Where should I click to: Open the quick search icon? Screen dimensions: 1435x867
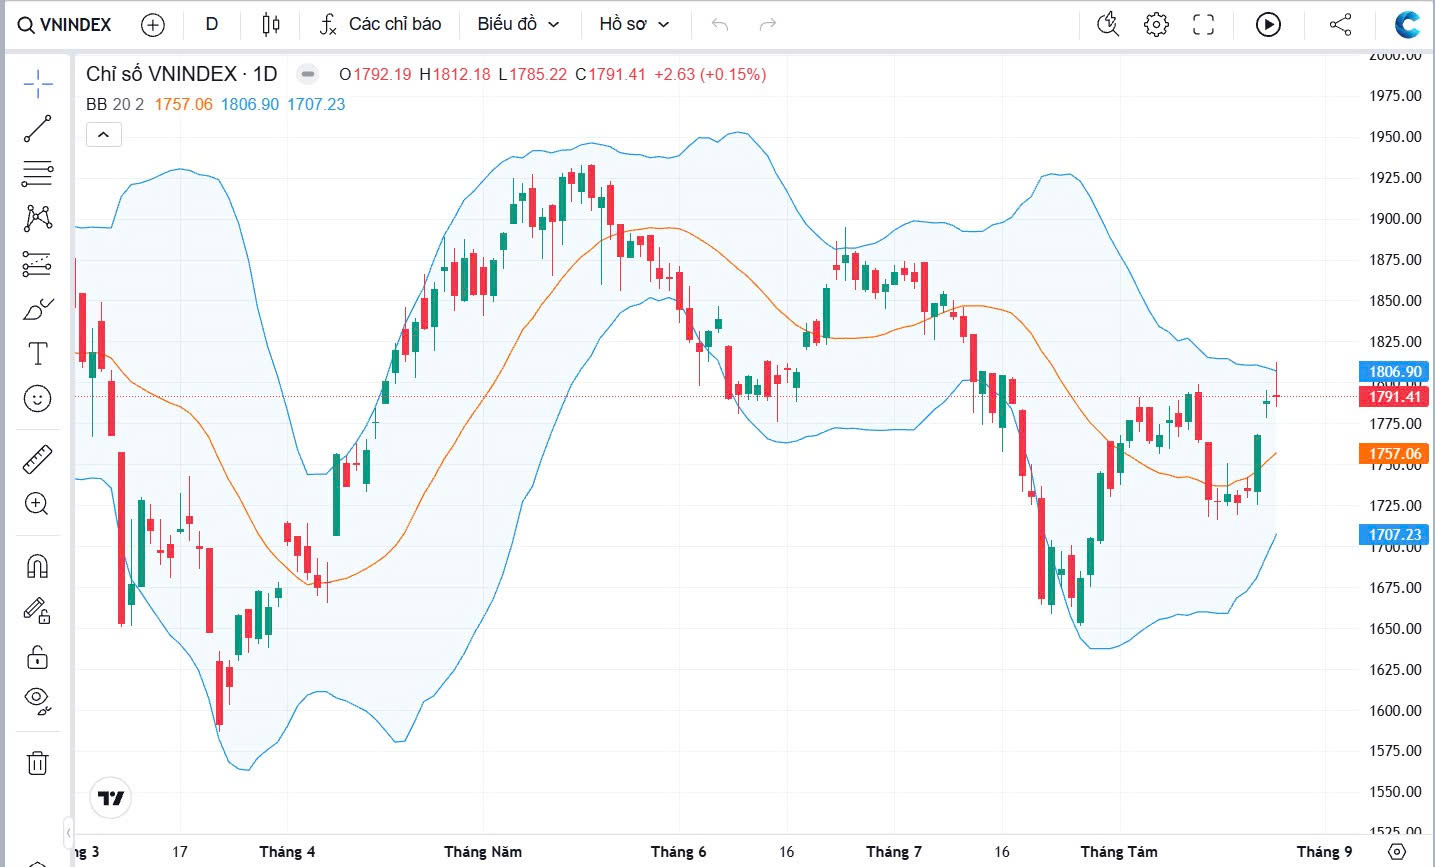(x=1108, y=24)
